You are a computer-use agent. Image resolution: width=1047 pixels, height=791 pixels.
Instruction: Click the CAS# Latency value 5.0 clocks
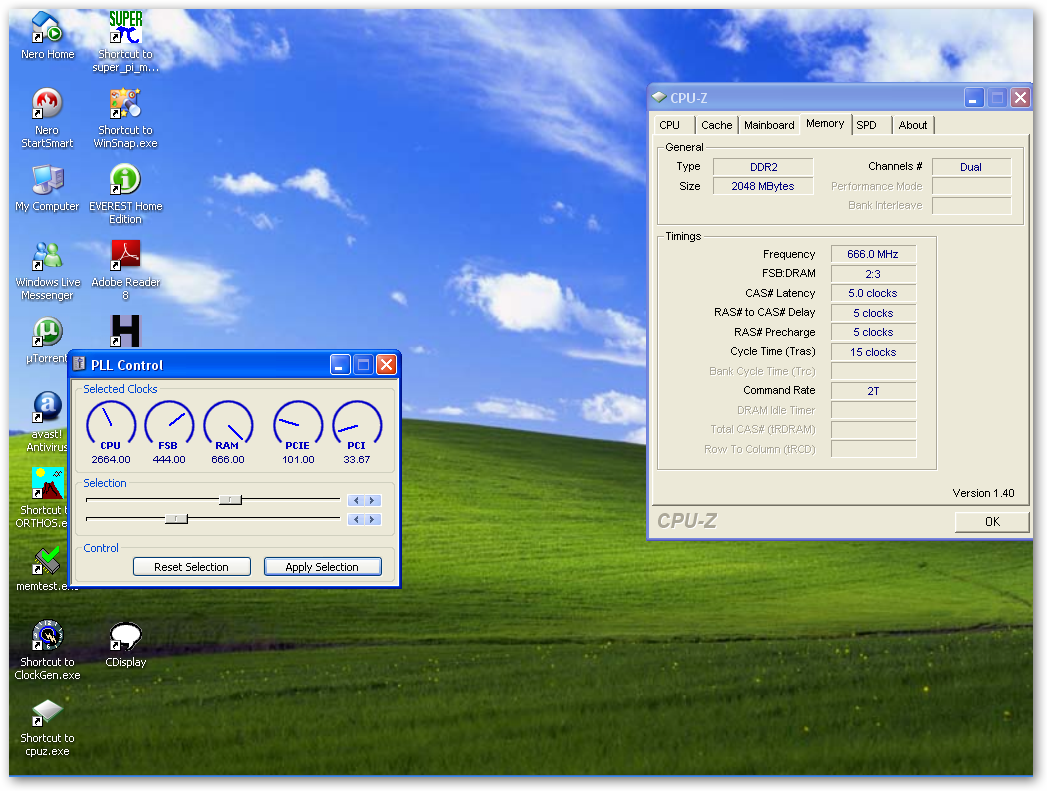pos(873,293)
